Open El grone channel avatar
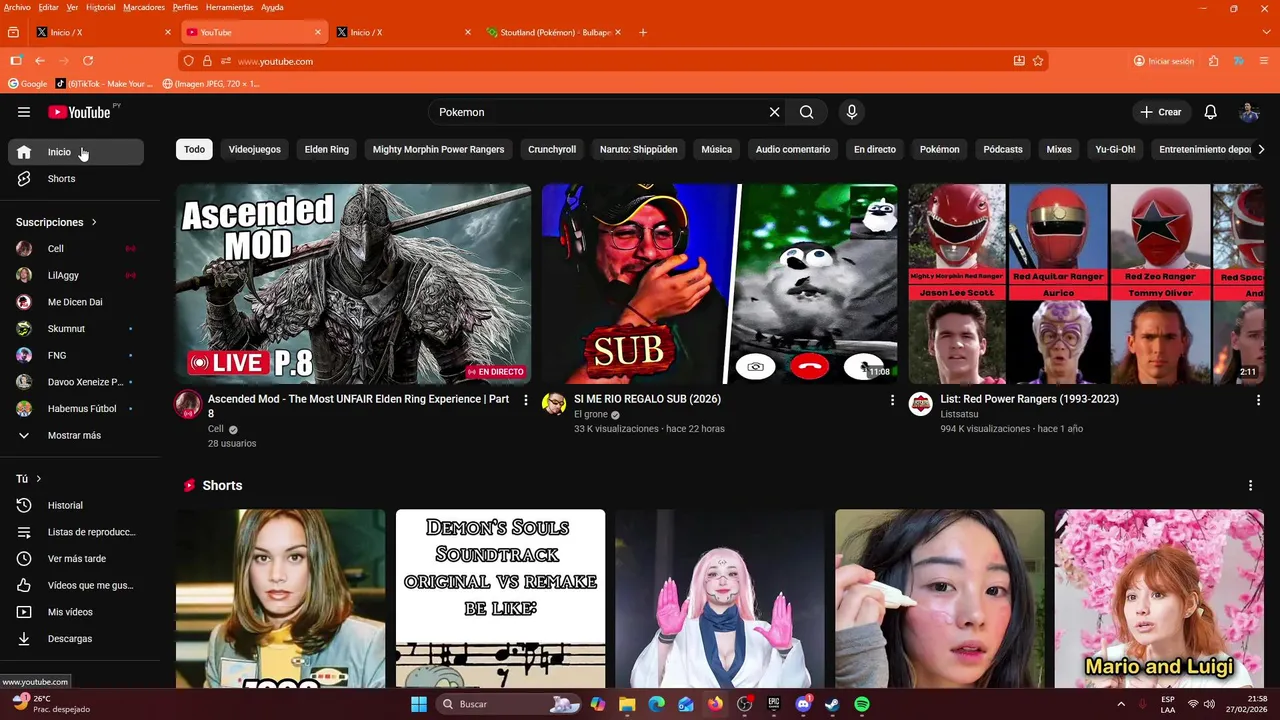The height and width of the screenshot is (720, 1280). pos(554,404)
